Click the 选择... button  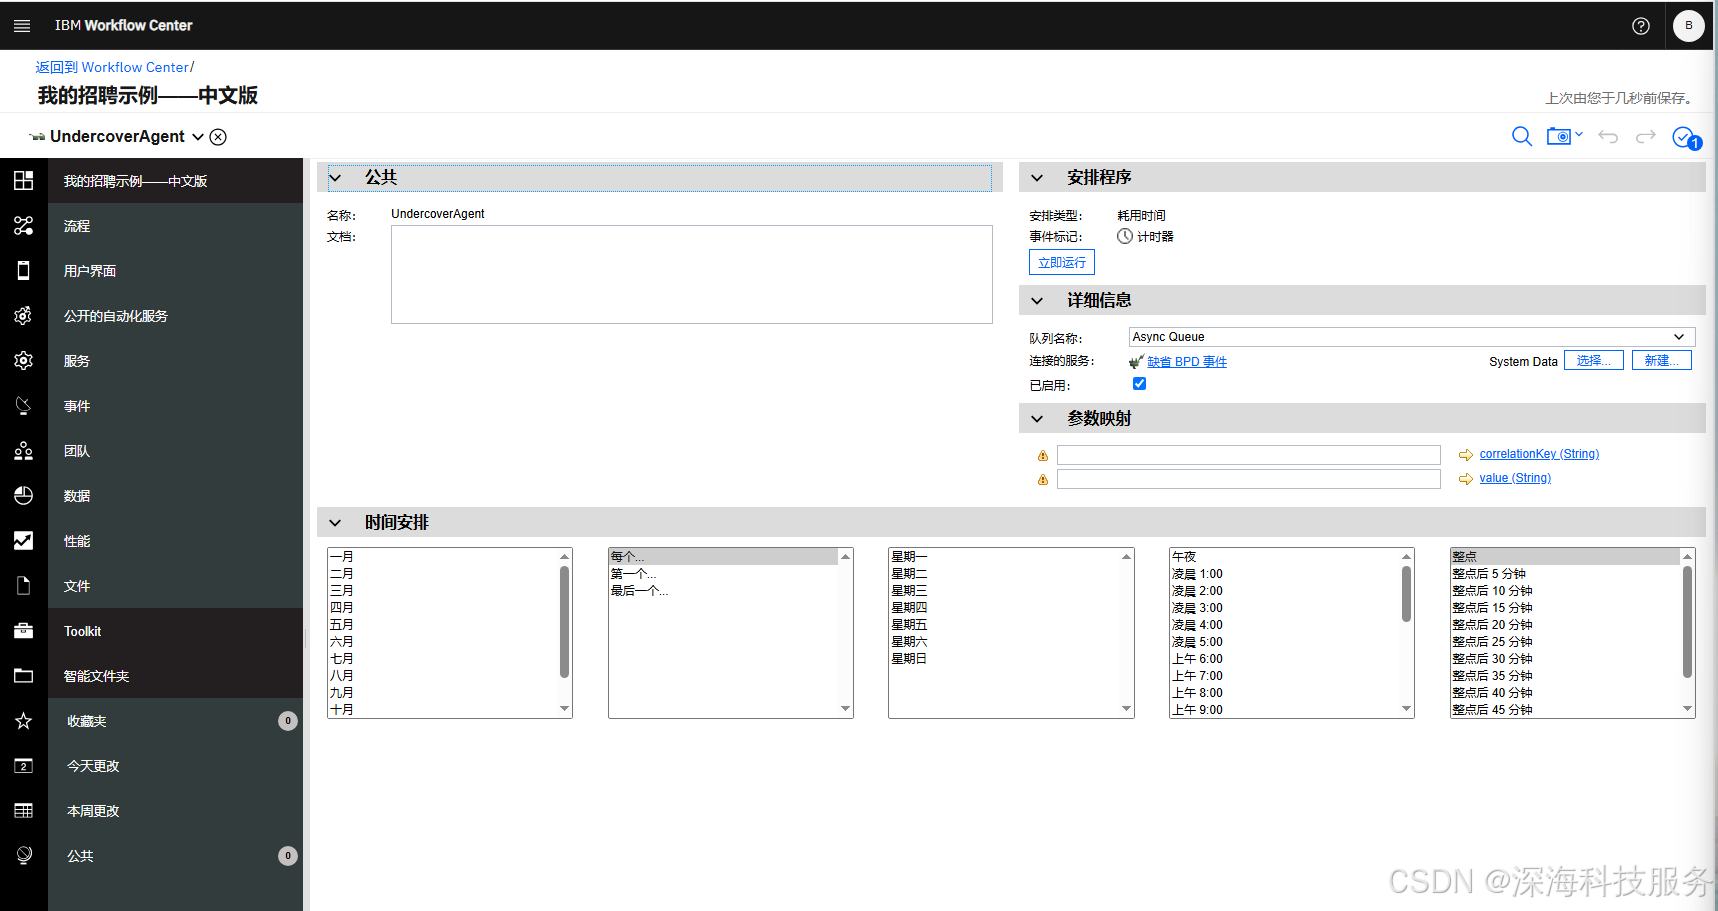click(1594, 361)
